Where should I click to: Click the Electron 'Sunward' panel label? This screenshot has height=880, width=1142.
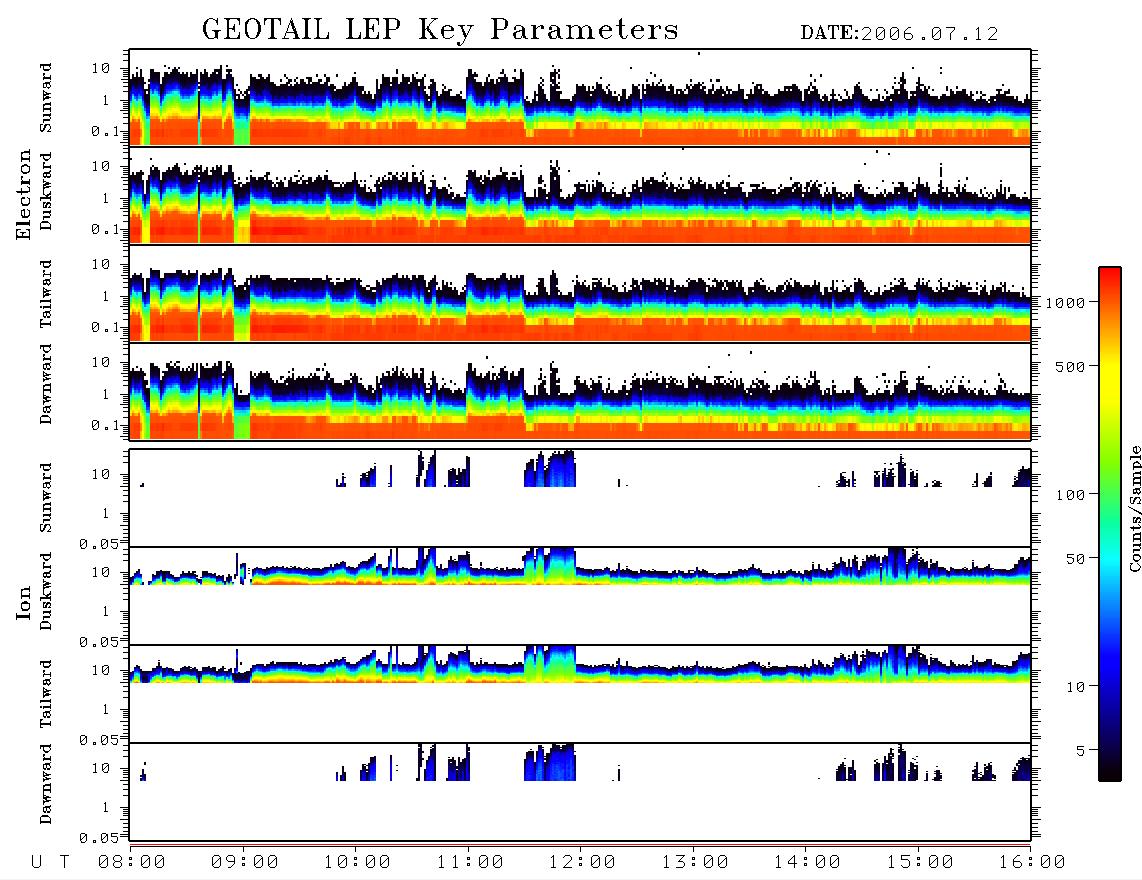pos(46,98)
